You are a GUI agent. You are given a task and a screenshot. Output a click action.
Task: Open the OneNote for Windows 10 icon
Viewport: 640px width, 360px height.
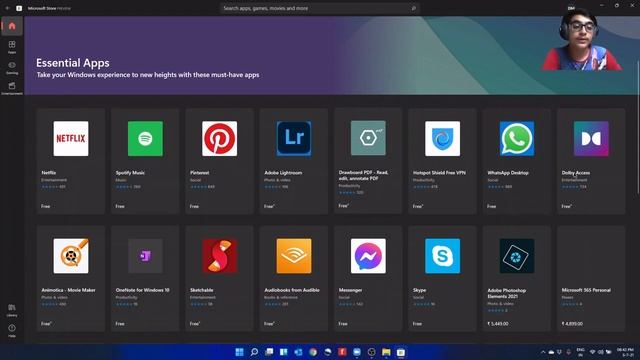click(145, 256)
